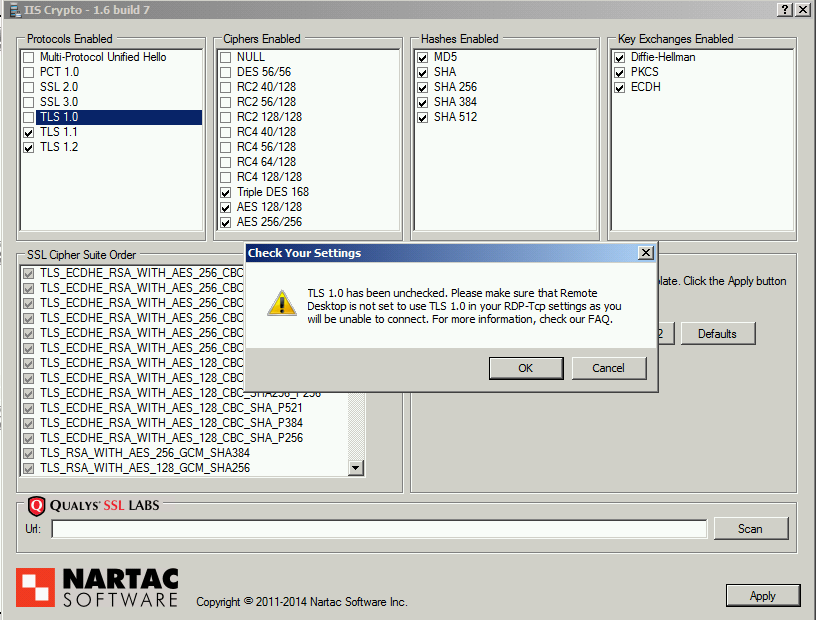Toggle checkbox for TLS_ECDHE_RSA_WITH_AES_128_CBC_SHA_P521
The height and width of the screenshot is (620, 816).
click(29, 408)
